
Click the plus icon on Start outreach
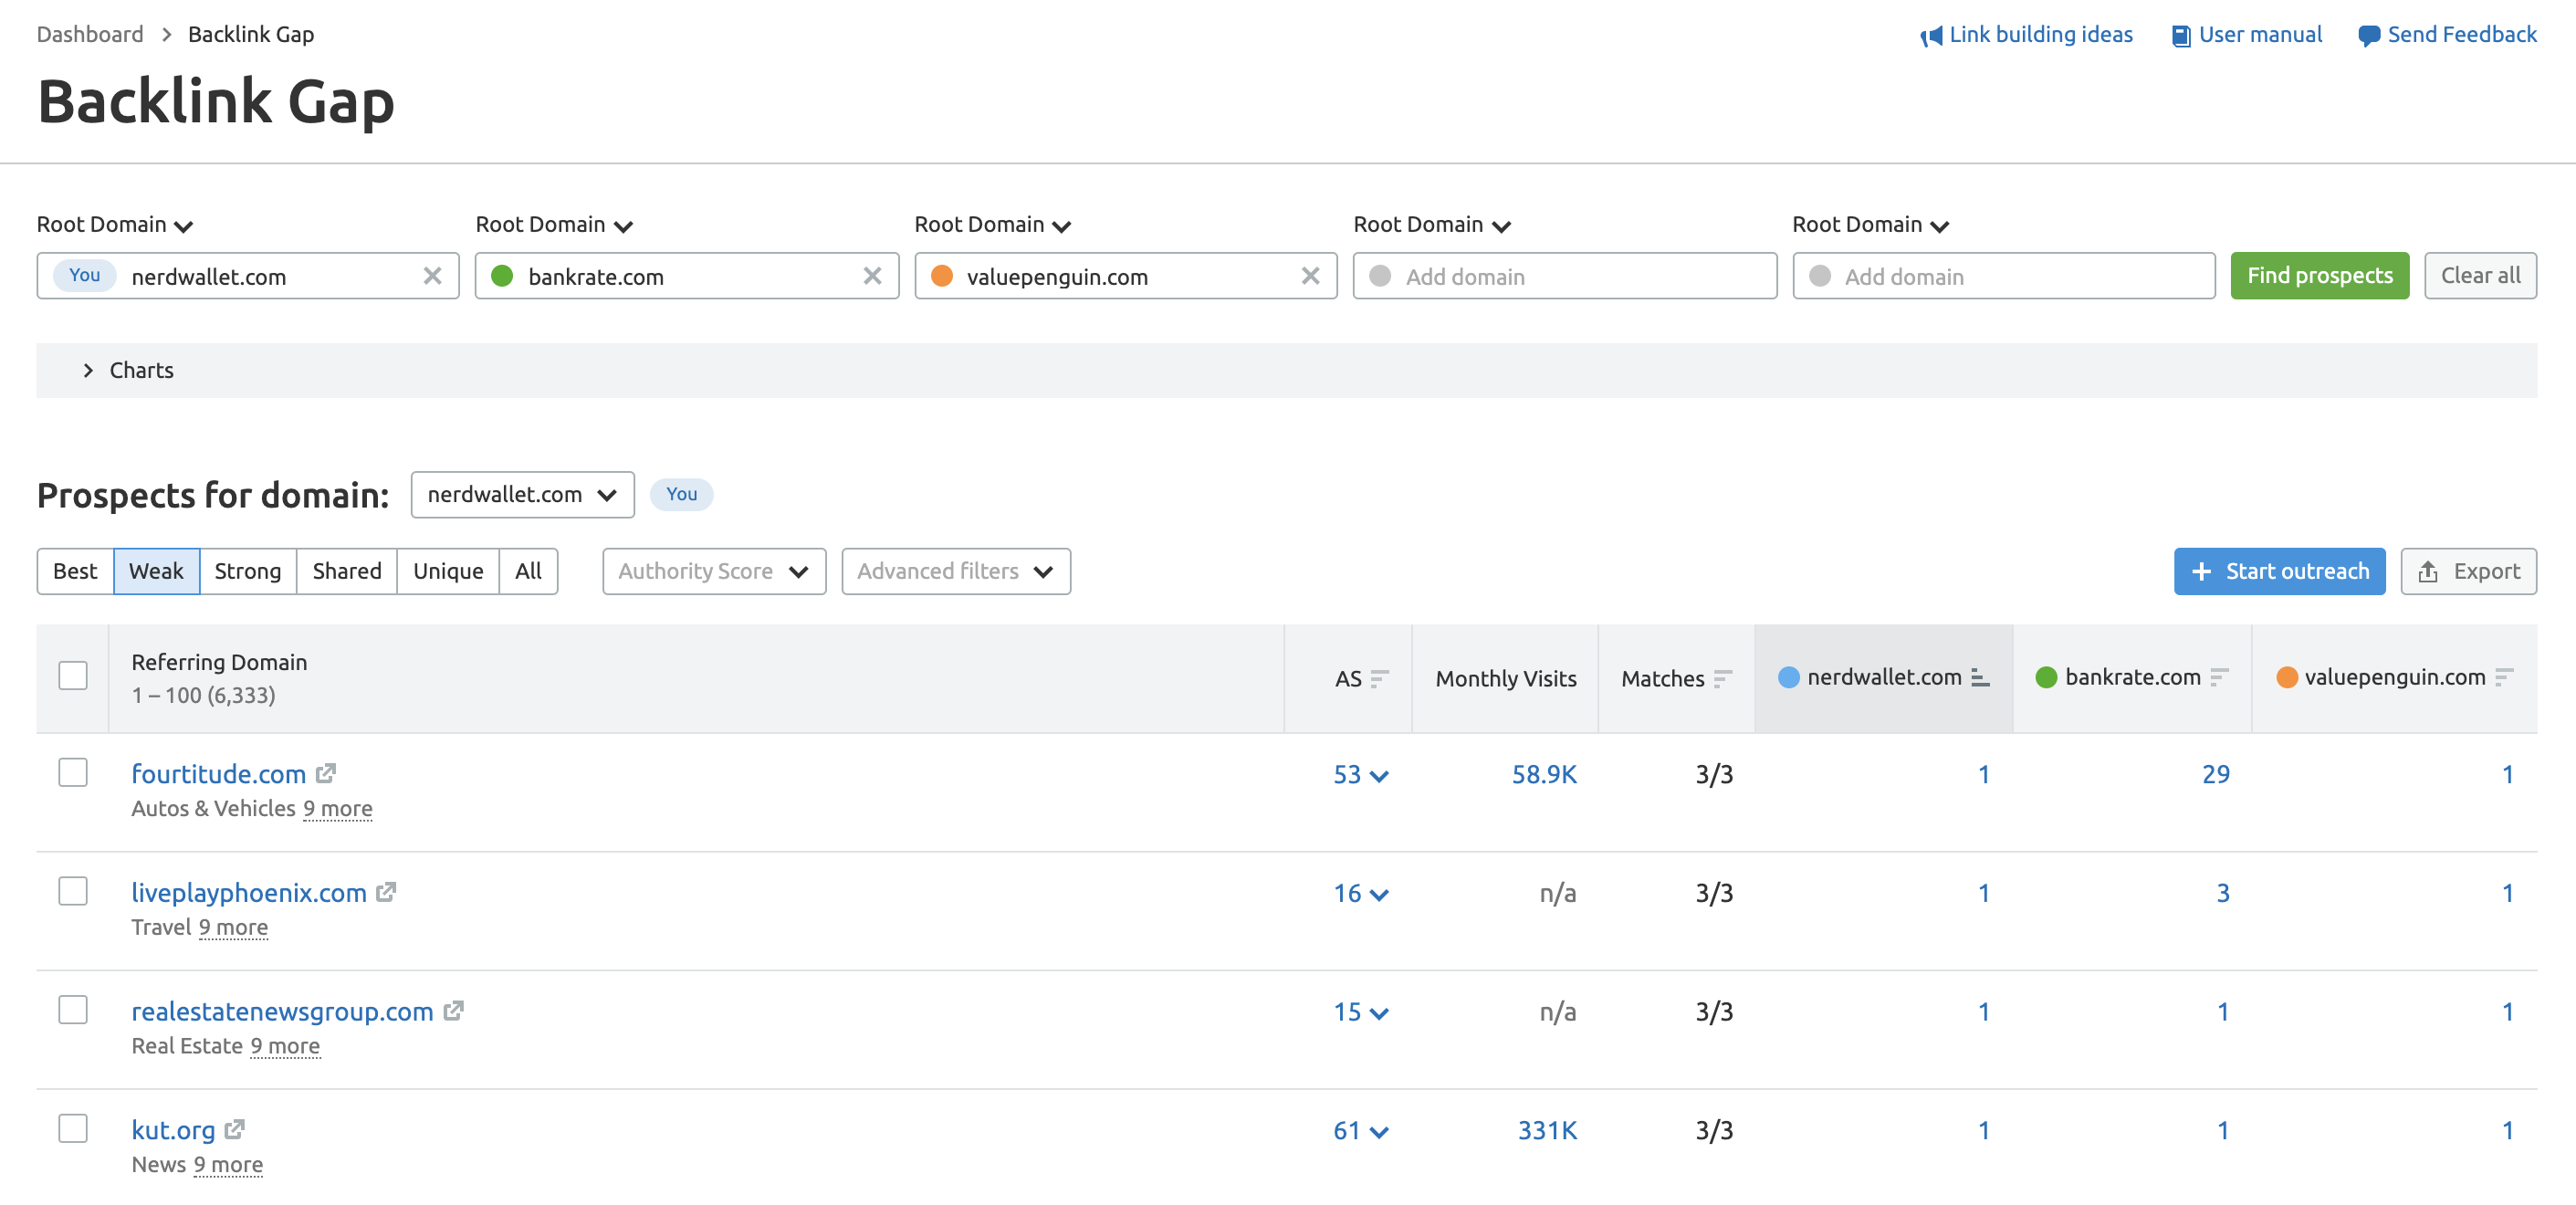2201,571
